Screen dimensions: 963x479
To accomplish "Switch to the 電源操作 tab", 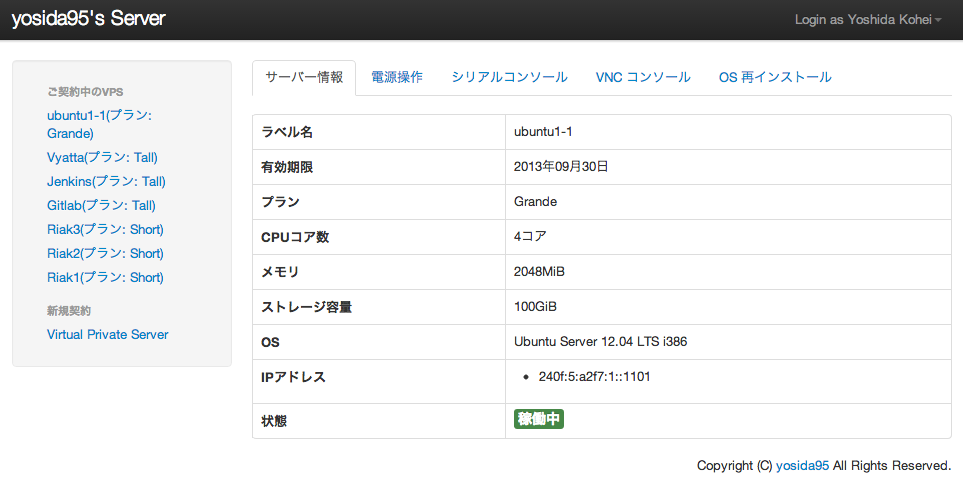I will 396,77.
